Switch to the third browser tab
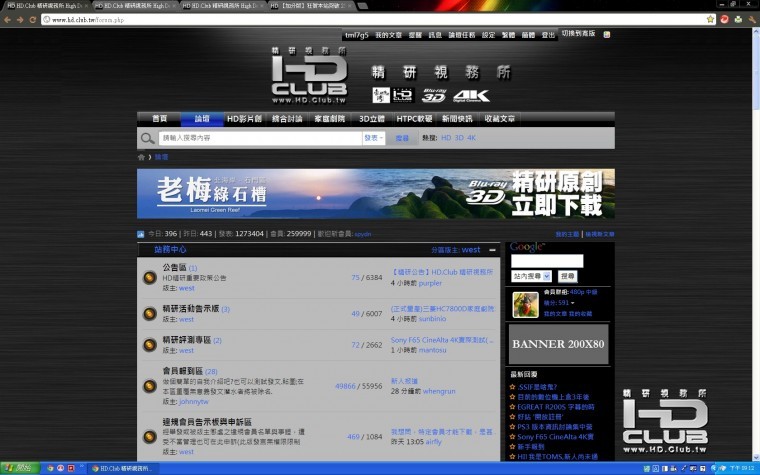 click(222, 6)
